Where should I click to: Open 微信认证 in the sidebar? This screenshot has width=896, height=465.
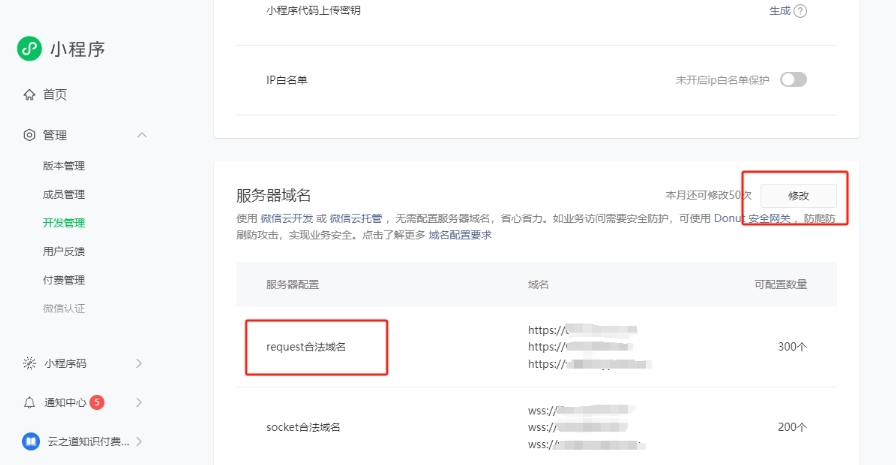point(63,308)
